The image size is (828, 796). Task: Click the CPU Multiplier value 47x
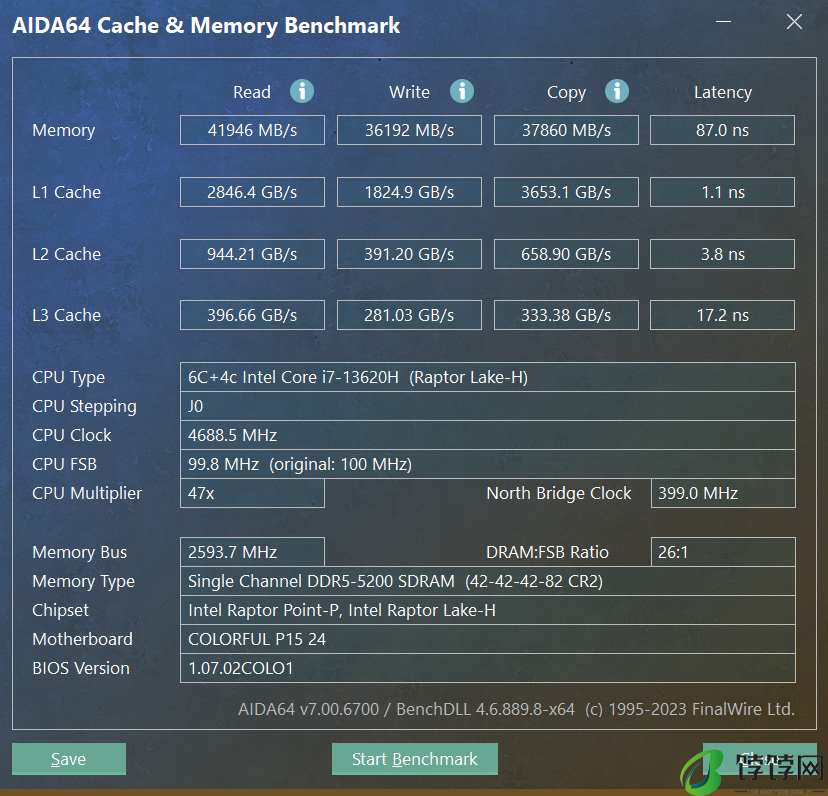click(x=252, y=493)
